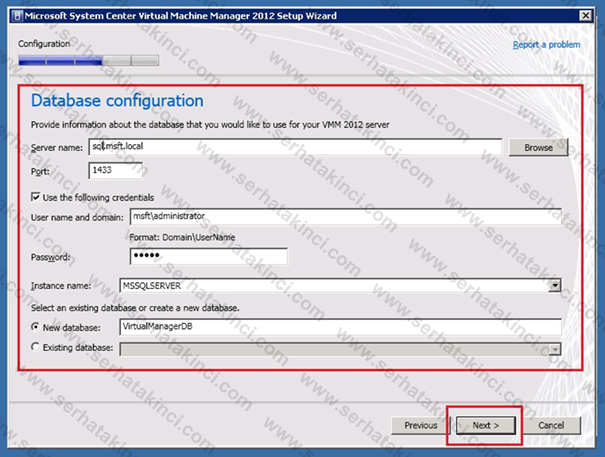Click the Format: Domain\UserName hint text
The image size is (605, 457).
pyautogui.click(x=182, y=237)
